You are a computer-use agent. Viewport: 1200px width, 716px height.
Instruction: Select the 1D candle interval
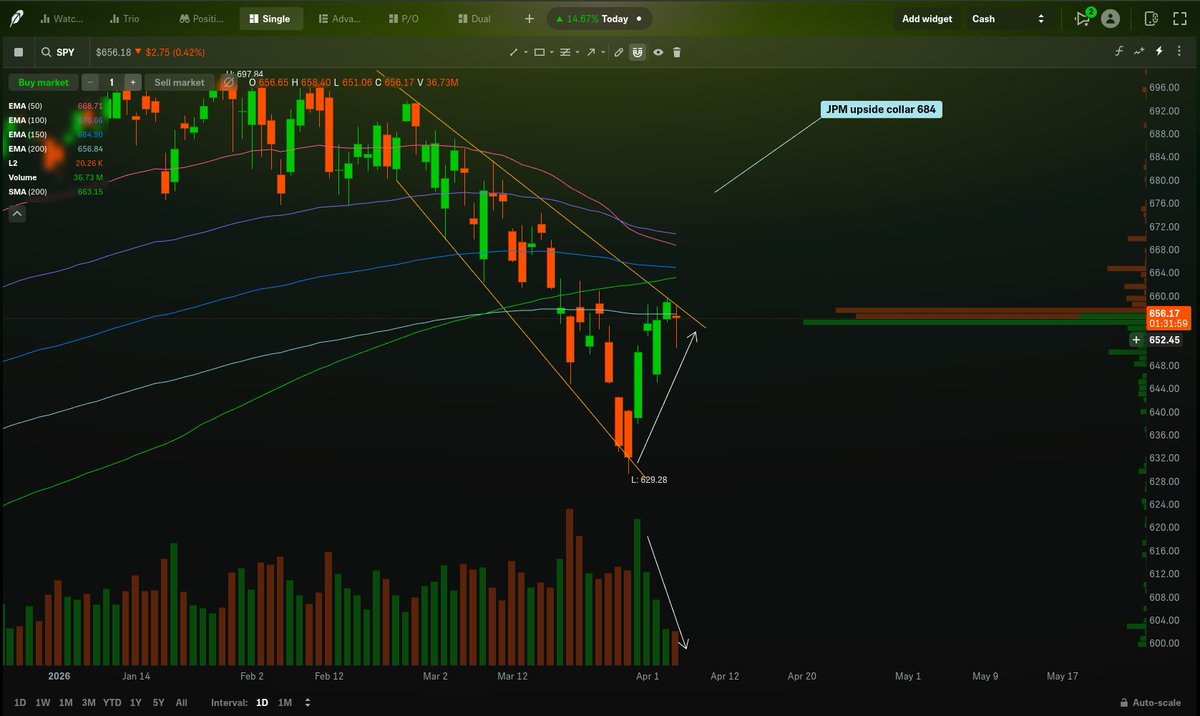pyautogui.click(x=262, y=703)
